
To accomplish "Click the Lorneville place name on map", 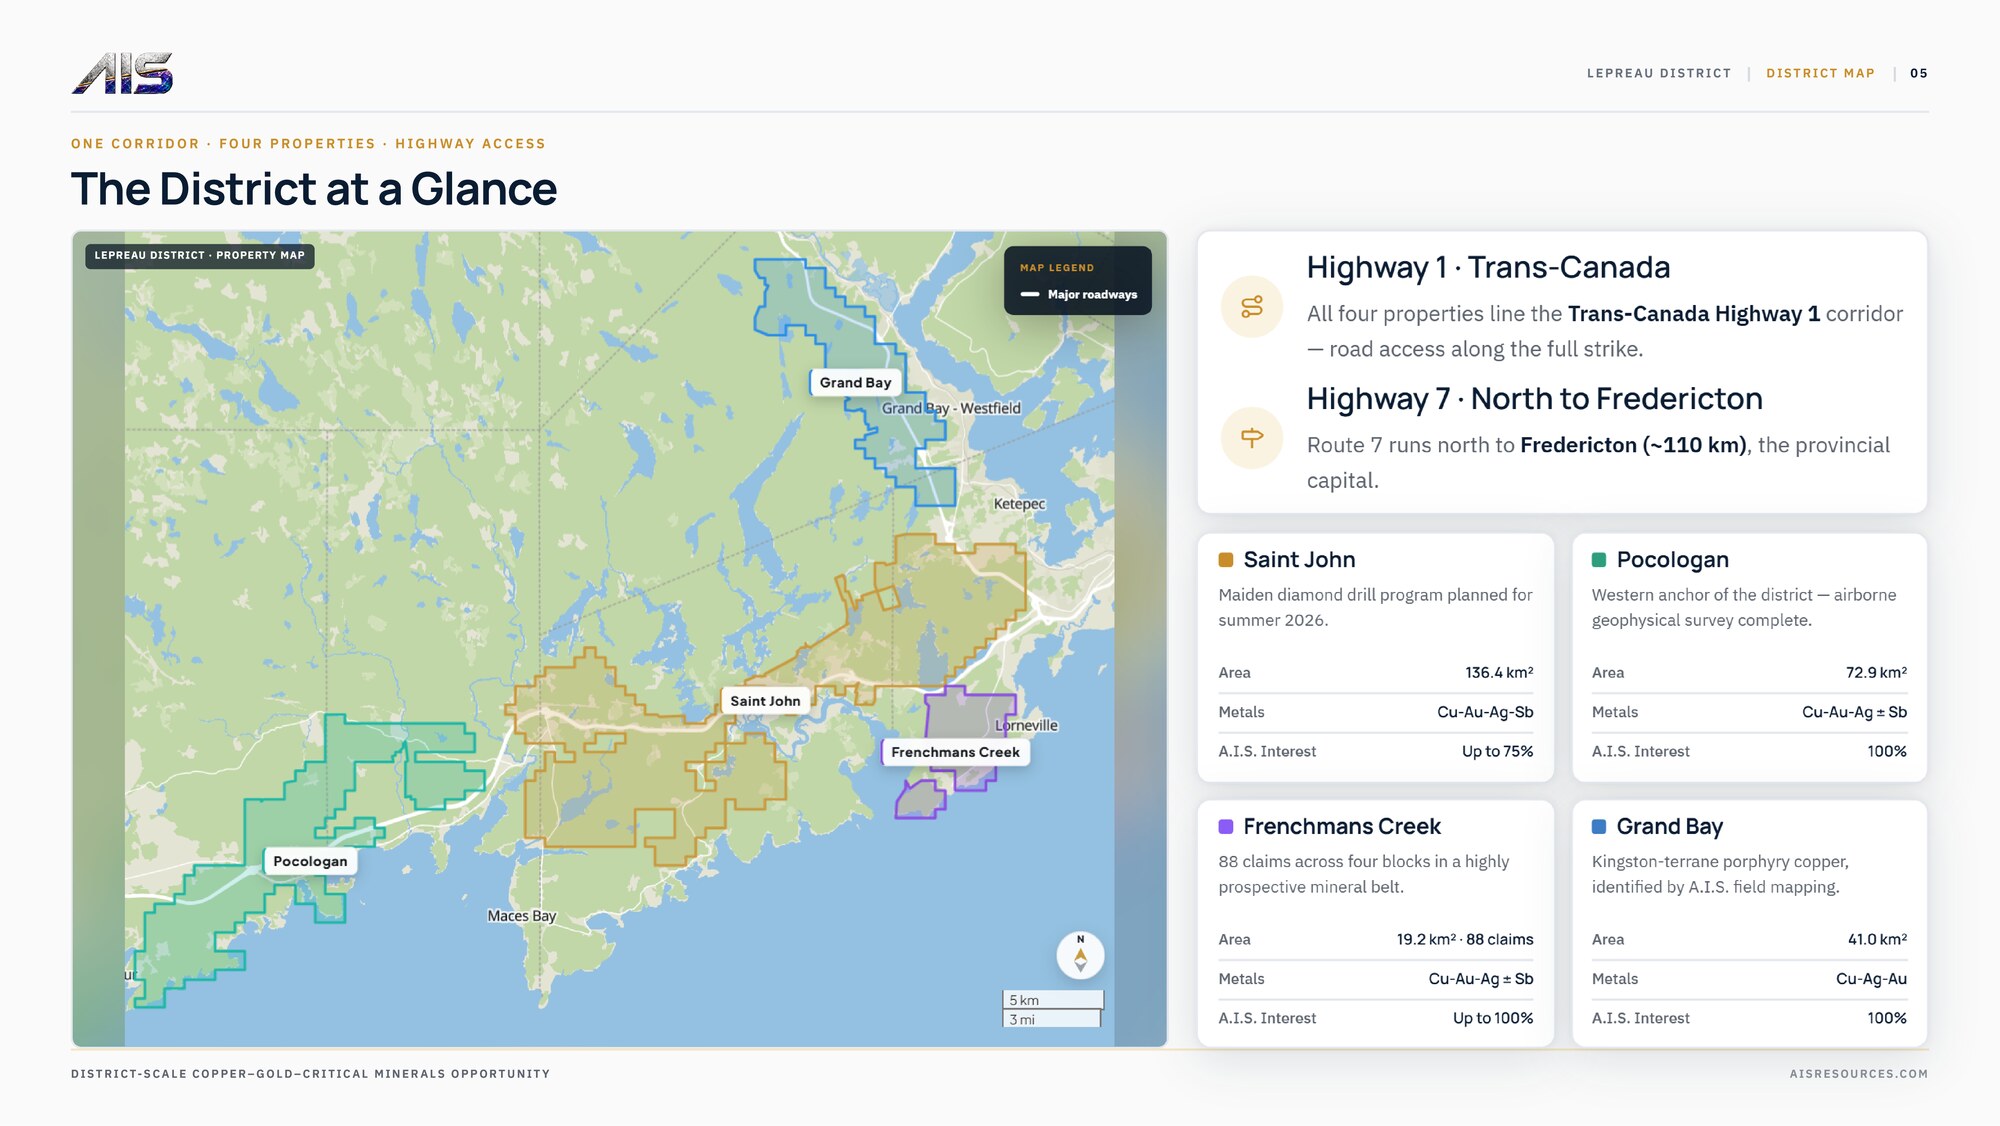I will coord(1026,726).
